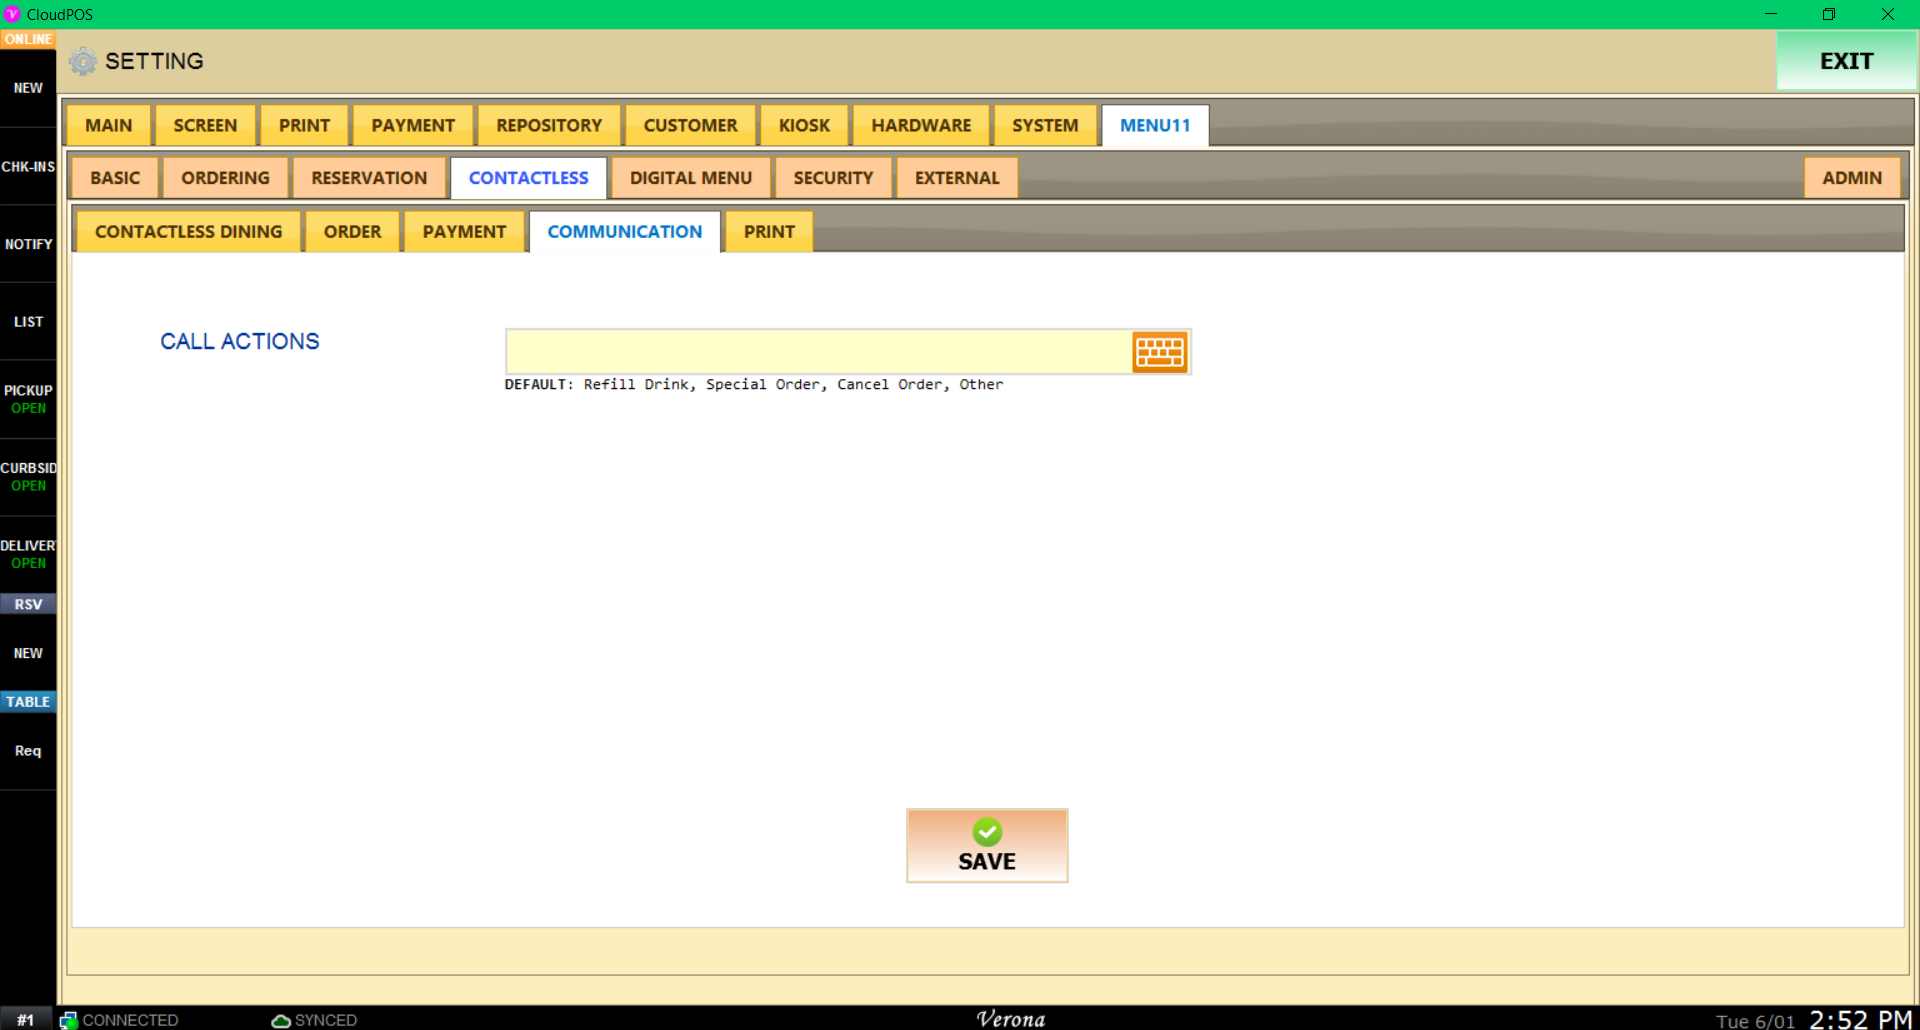Click the Call Actions text field
Image resolution: width=1920 pixels, height=1030 pixels.
[818, 352]
